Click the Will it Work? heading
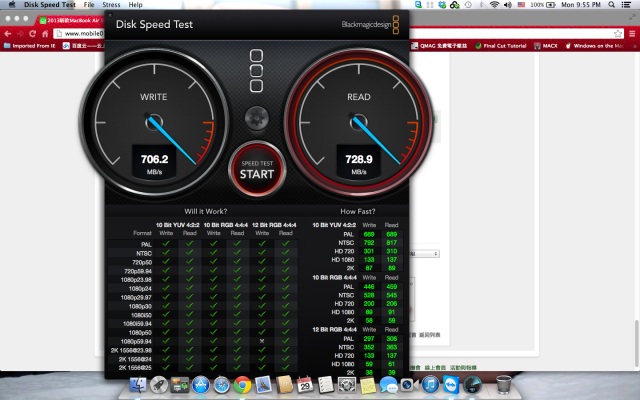 (206, 211)
